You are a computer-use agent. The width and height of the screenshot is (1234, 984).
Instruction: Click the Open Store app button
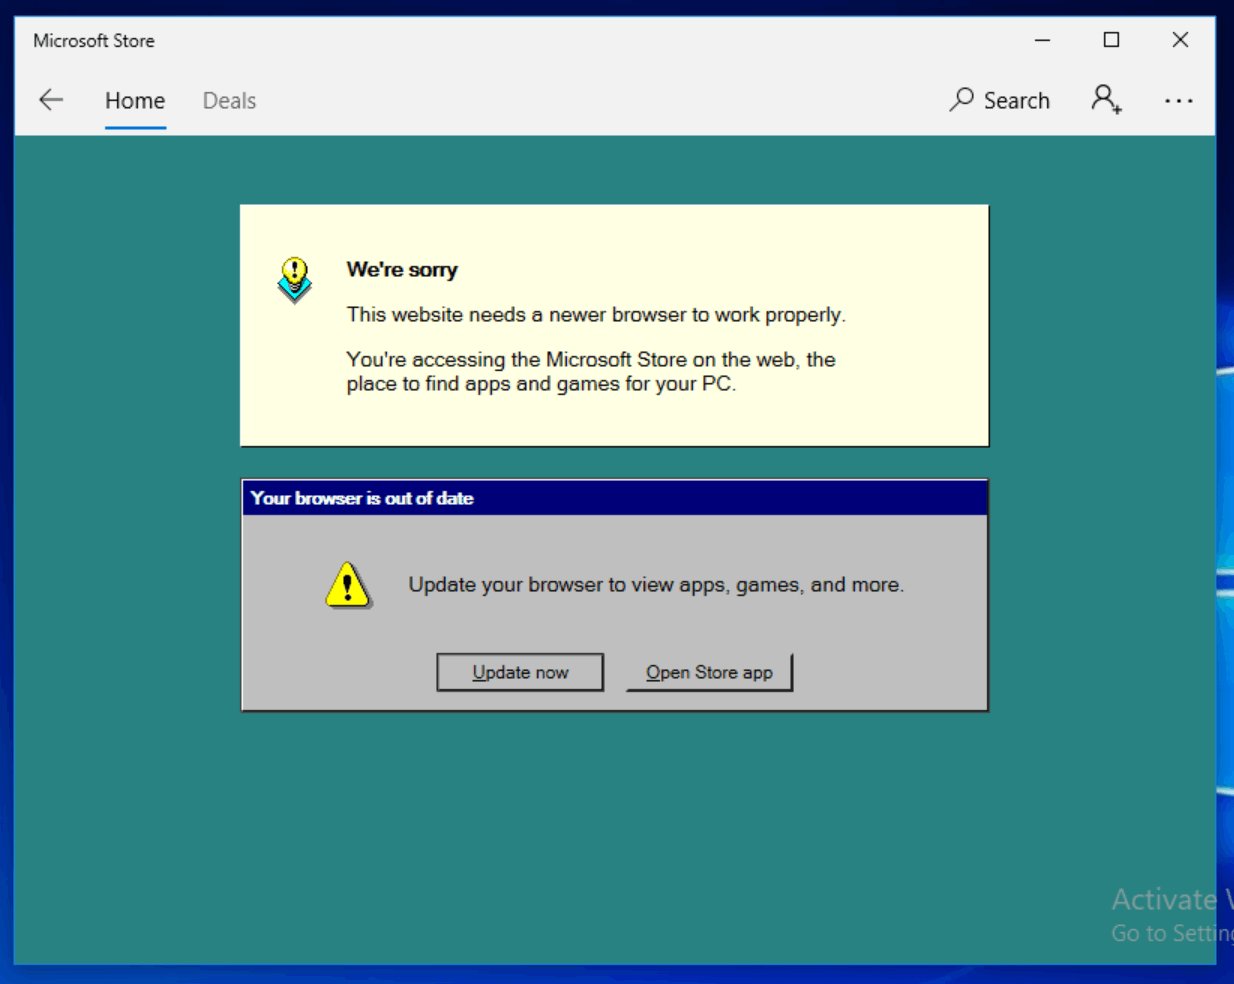point(709,672)
